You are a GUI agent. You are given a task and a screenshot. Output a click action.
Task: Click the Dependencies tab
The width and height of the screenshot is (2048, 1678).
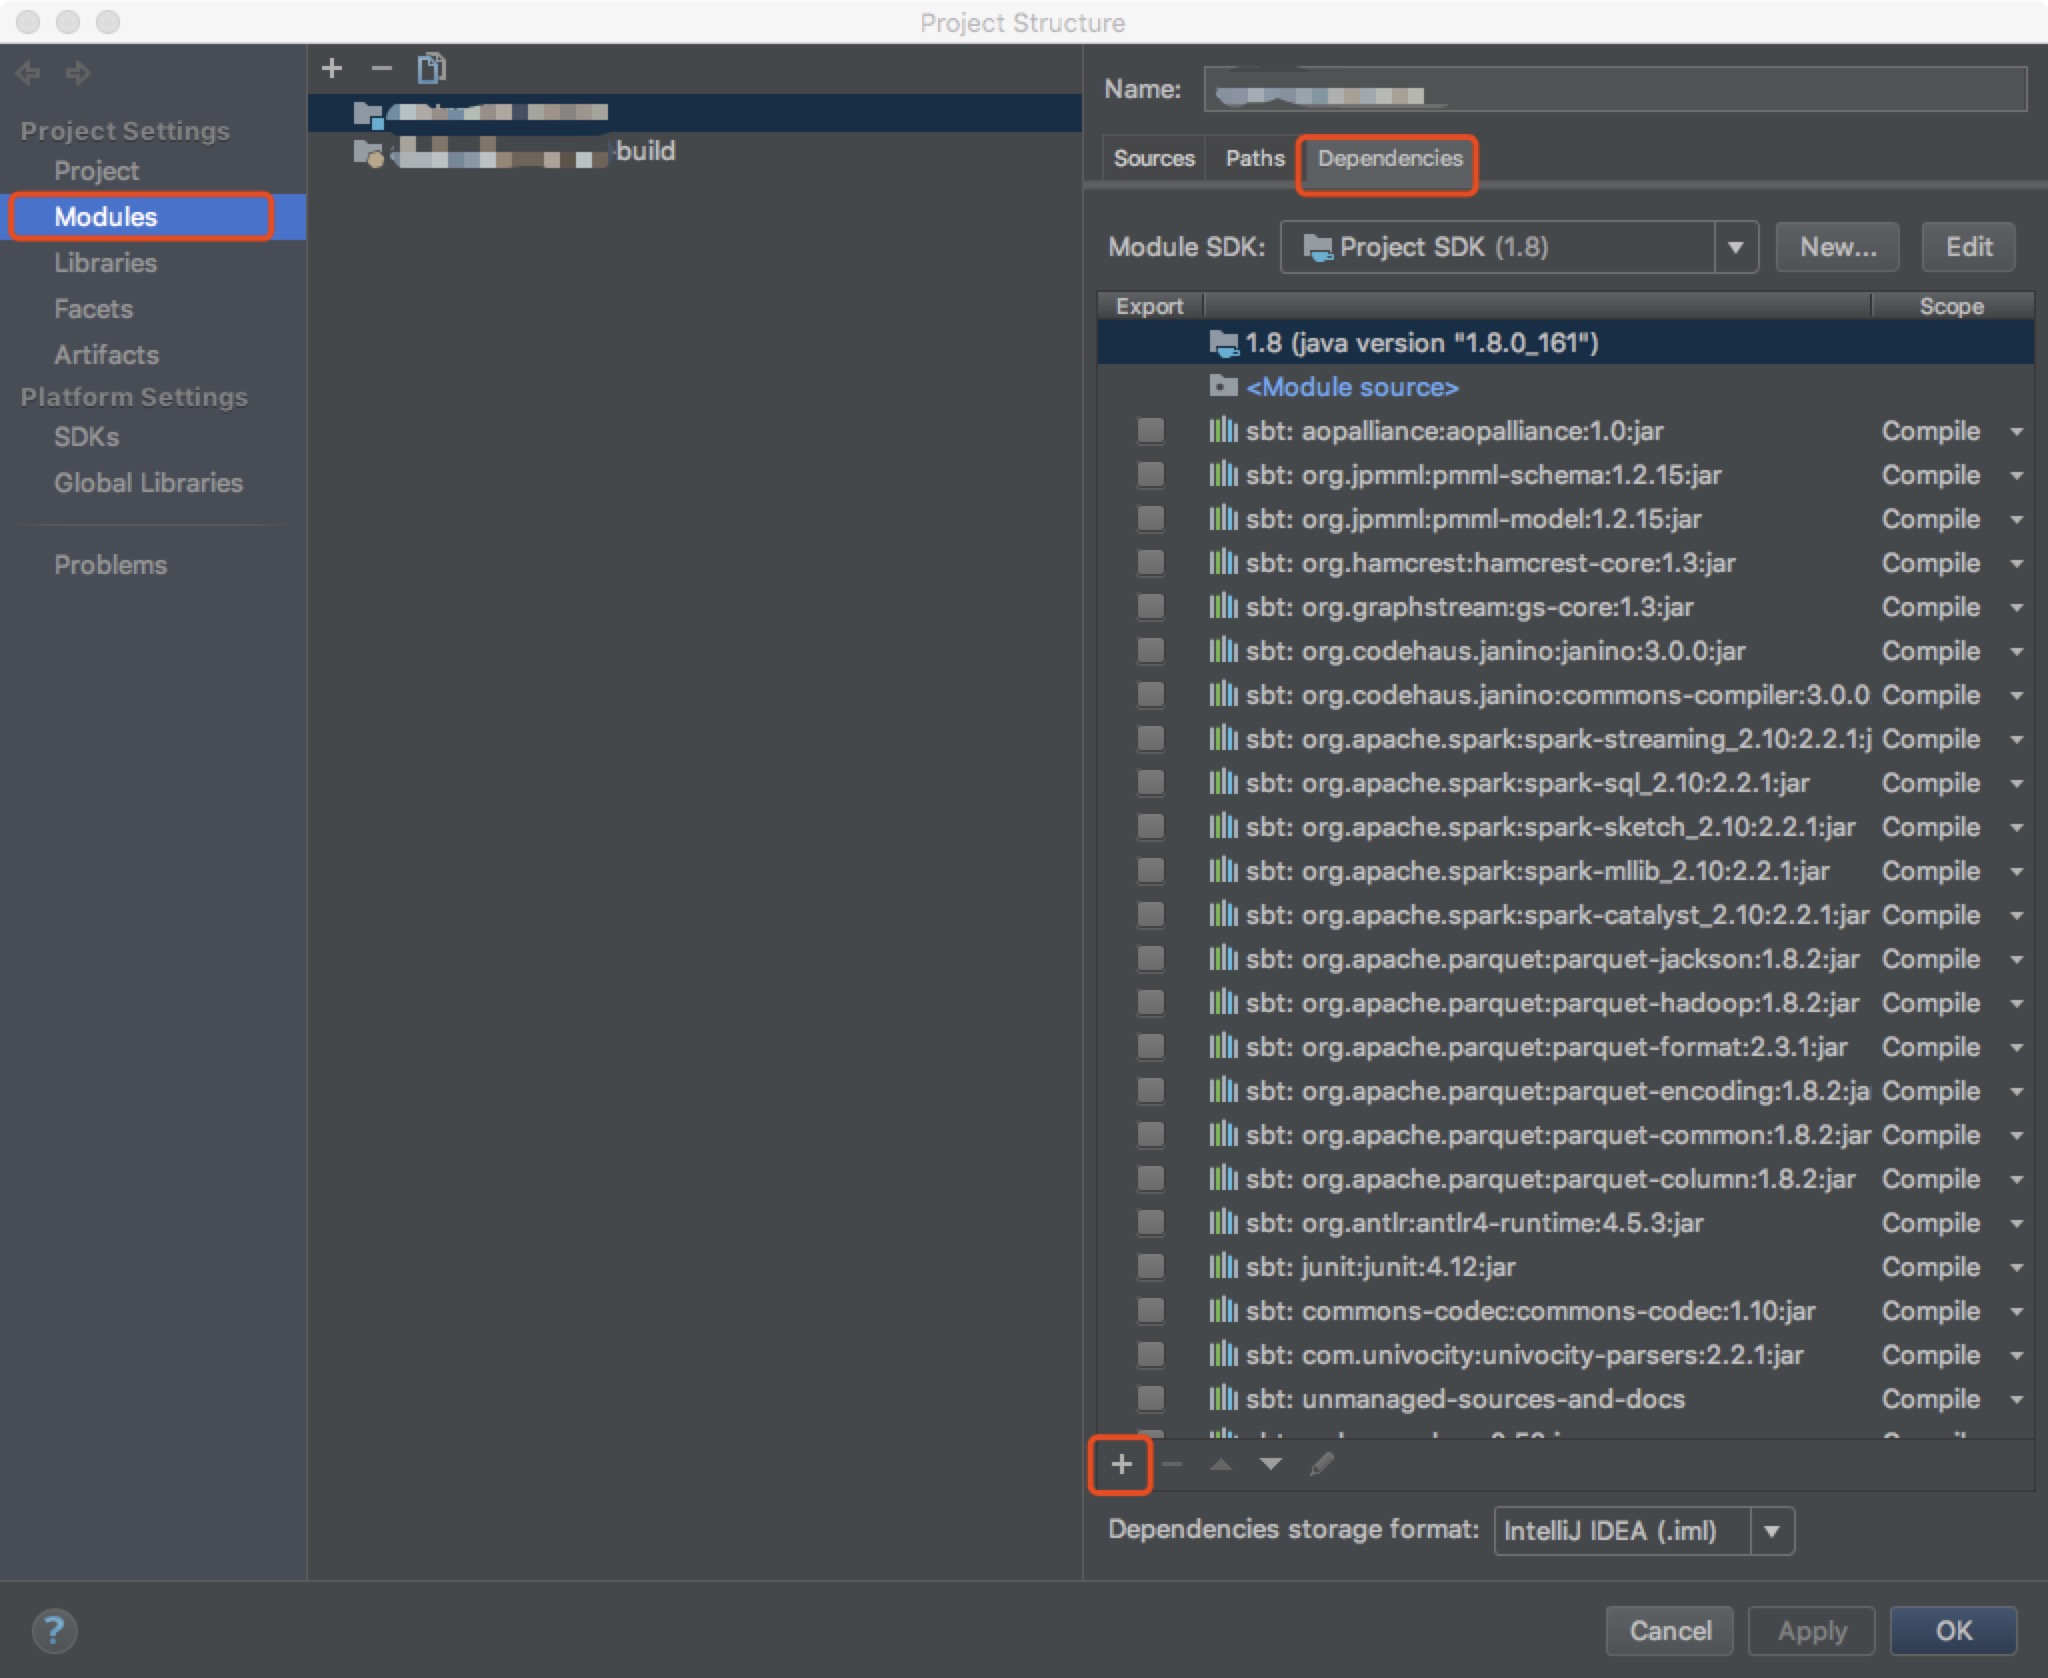tap(1386, 158)
